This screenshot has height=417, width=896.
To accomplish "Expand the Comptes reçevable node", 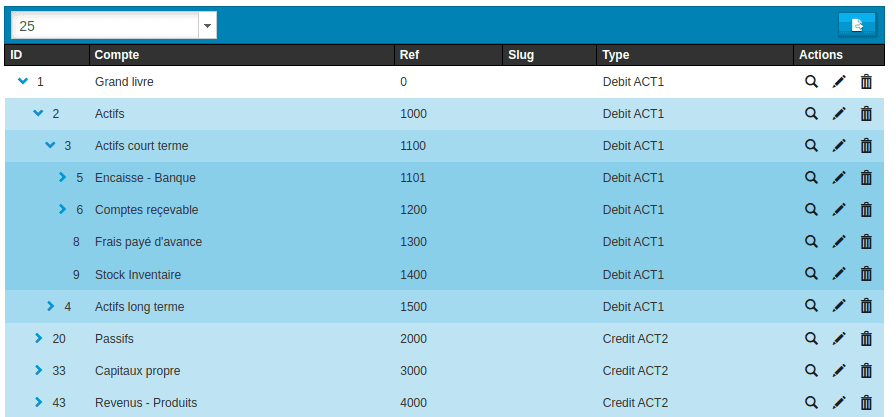I will pos(63,209).
